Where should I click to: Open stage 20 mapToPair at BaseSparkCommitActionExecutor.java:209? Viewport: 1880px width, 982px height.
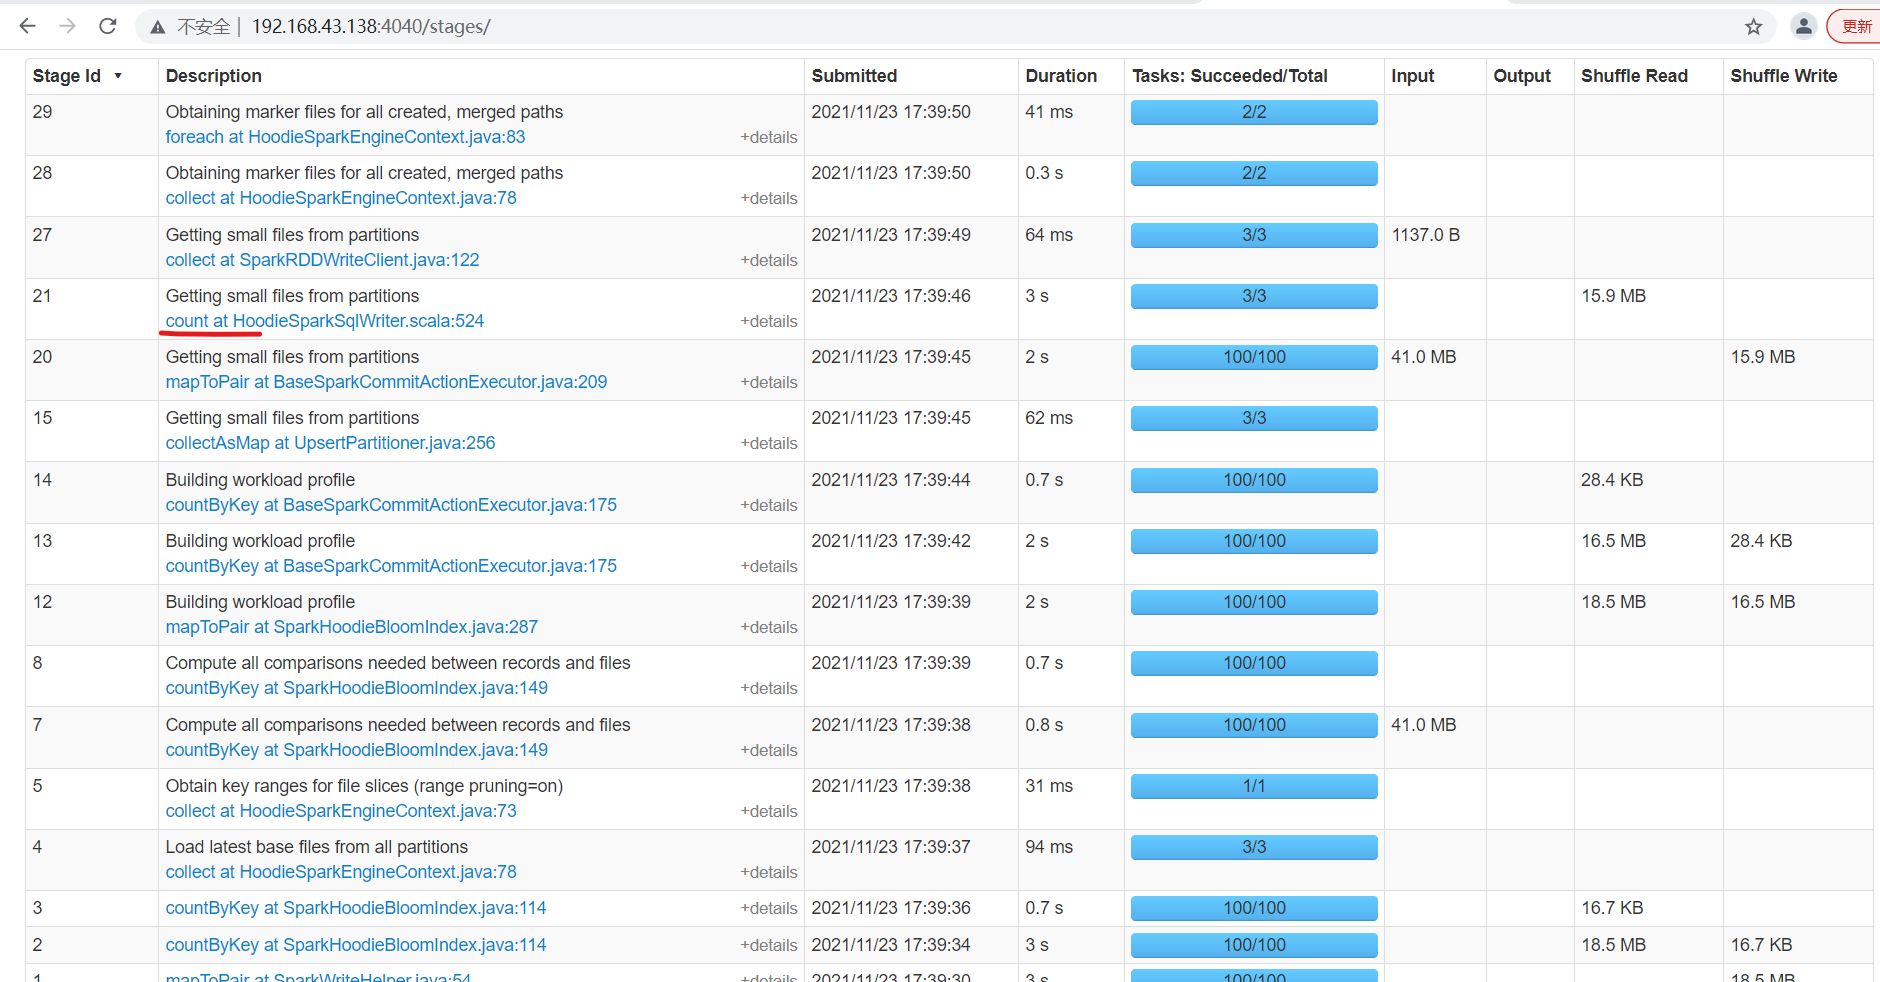386,382
